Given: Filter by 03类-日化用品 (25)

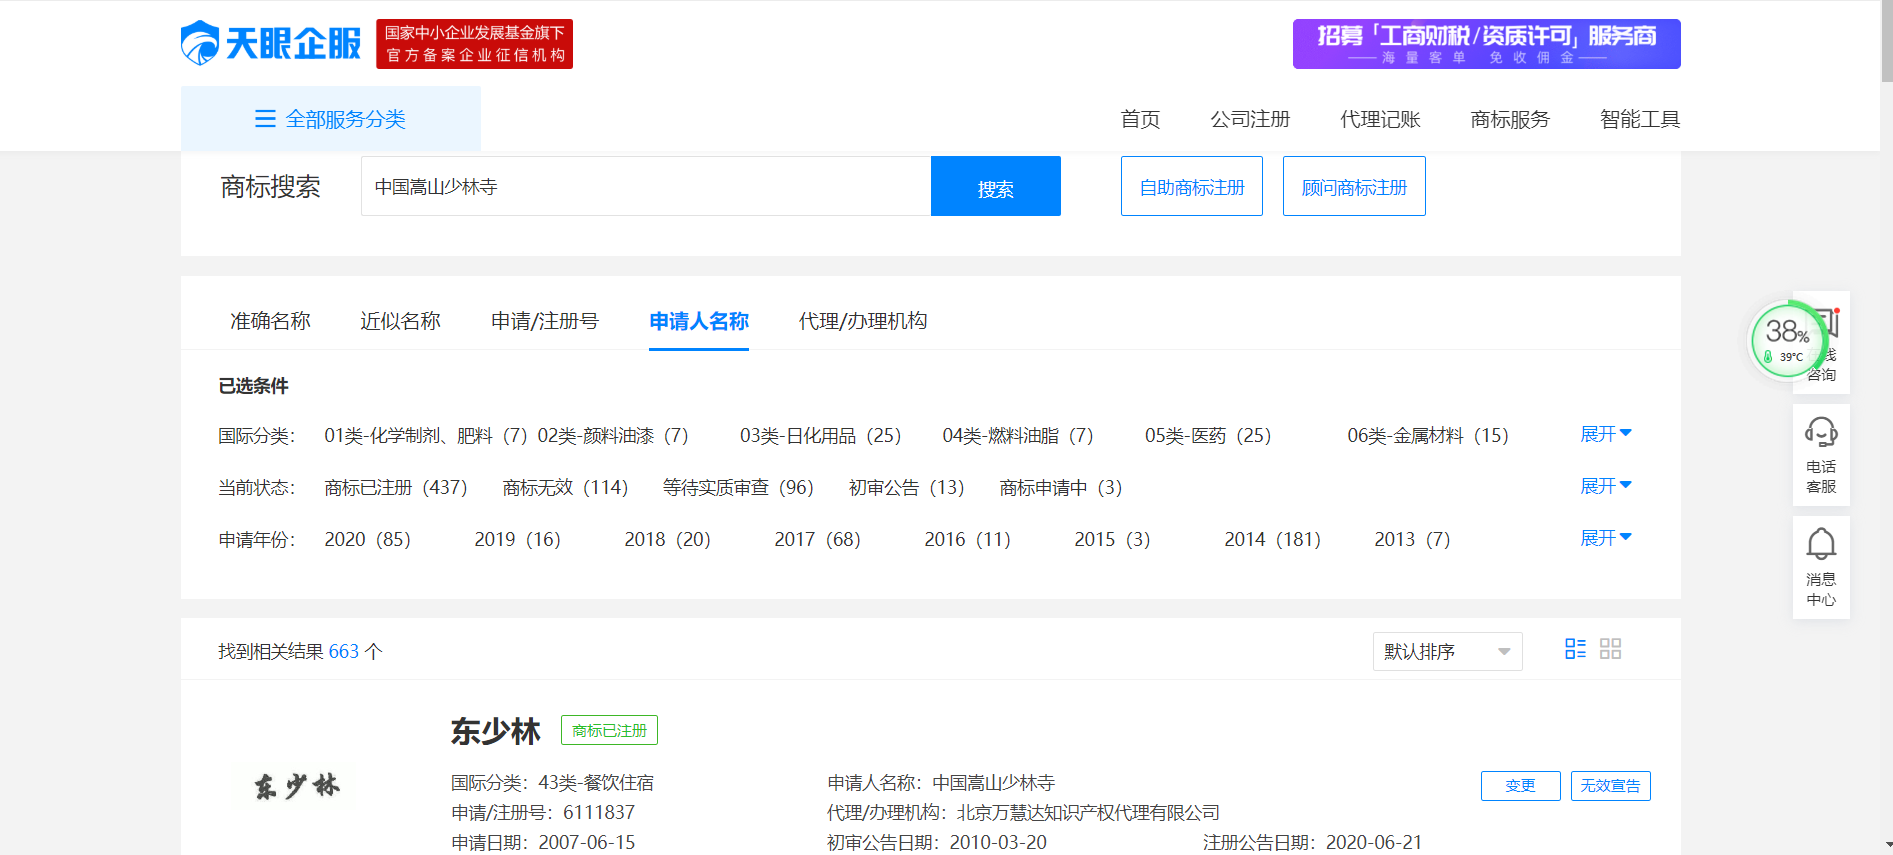Looking at the screenshot, I should click(820, 435).
